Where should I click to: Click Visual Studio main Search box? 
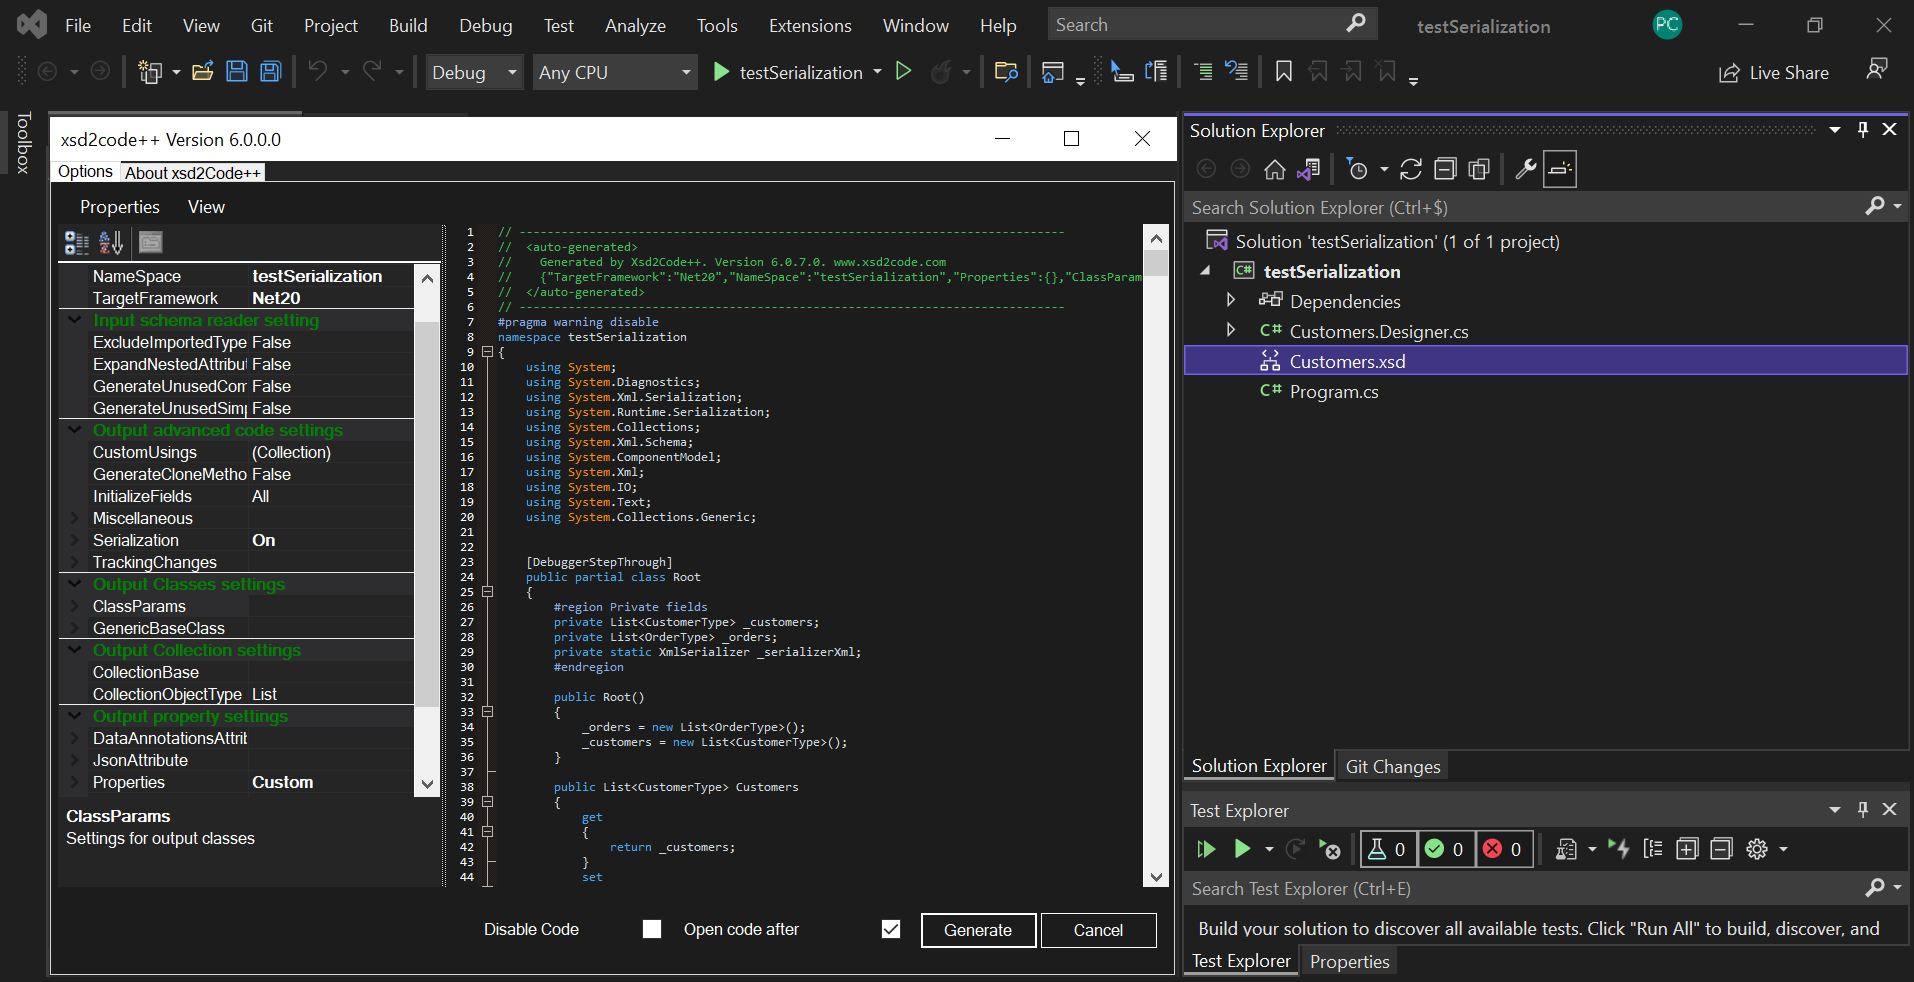click(x=1212, y=24)
